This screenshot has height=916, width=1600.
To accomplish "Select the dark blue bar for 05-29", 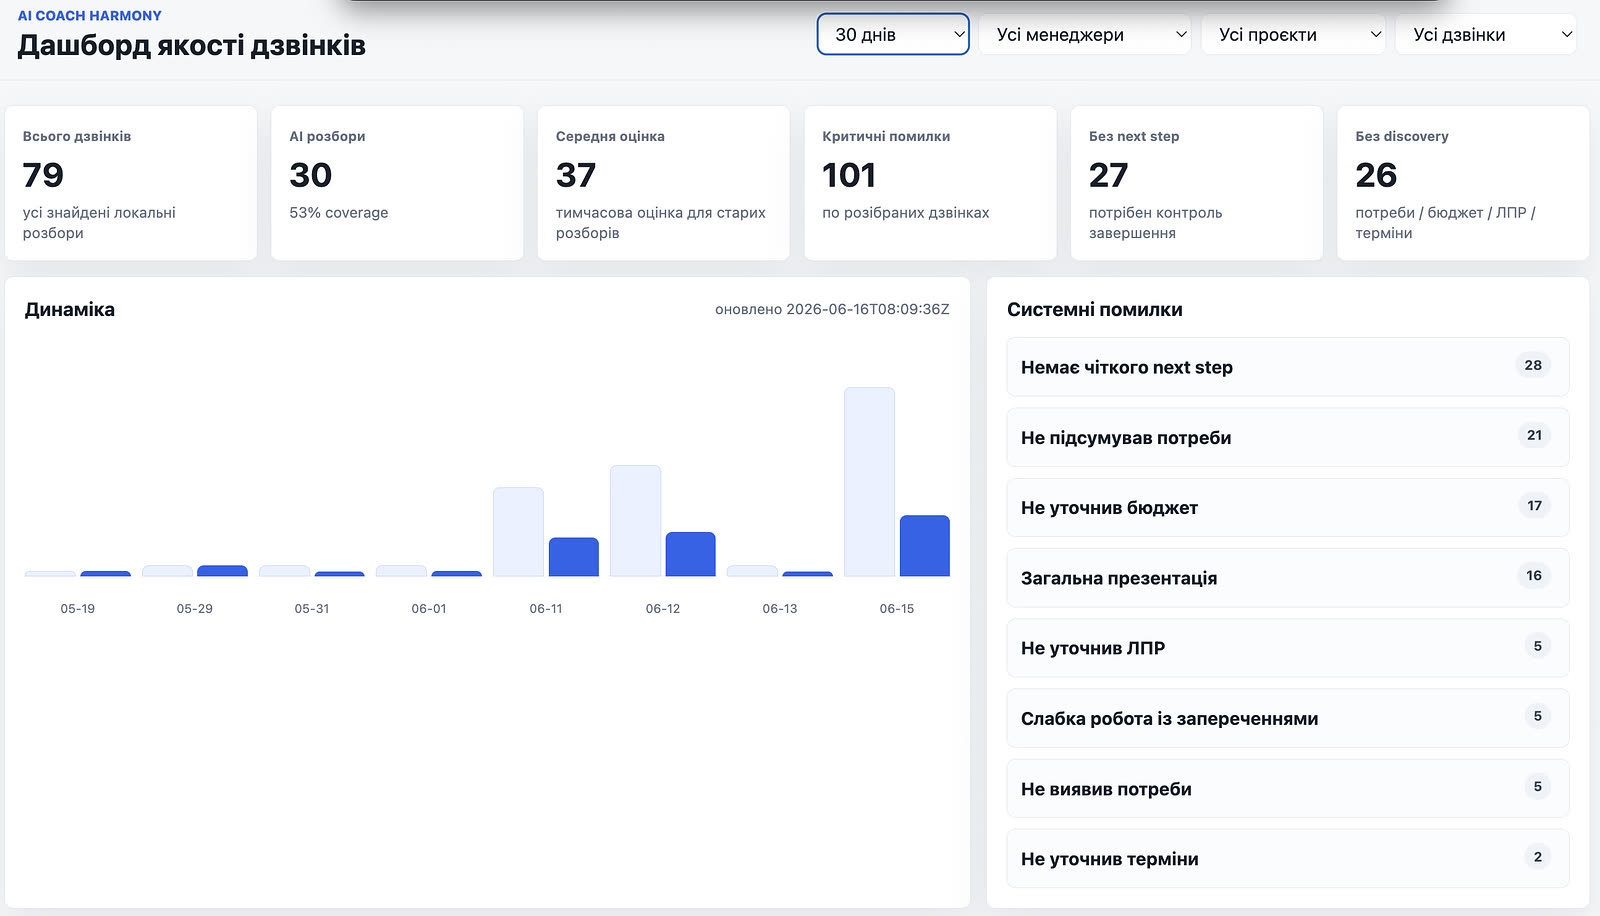I will pos(222,571).
